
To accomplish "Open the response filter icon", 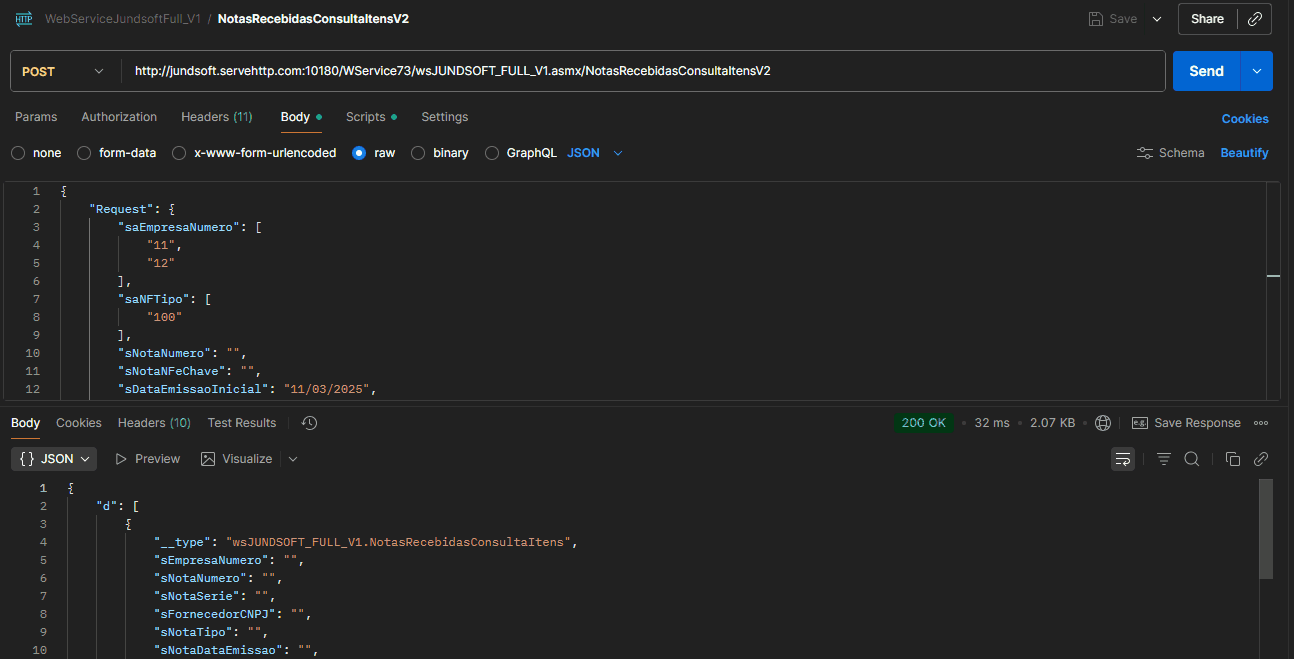I will pyautogui.click(x=1164, y=459).
